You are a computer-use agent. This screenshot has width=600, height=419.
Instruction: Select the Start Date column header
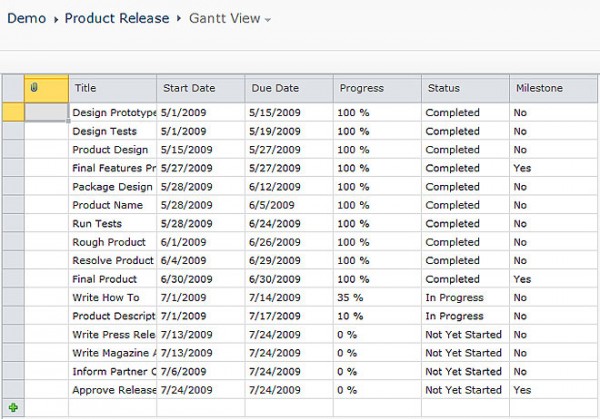[200, 89]
